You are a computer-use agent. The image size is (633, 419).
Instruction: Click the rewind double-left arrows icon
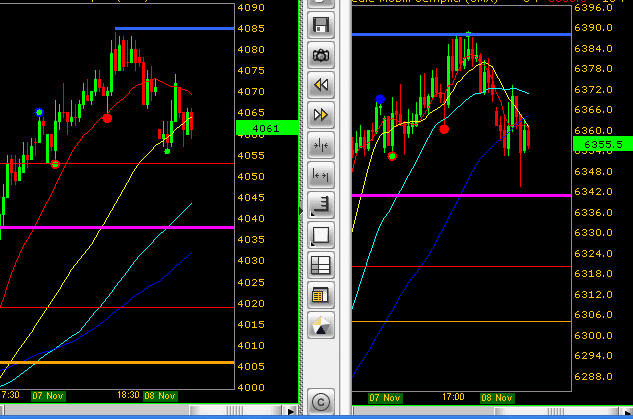pos(321,85)
